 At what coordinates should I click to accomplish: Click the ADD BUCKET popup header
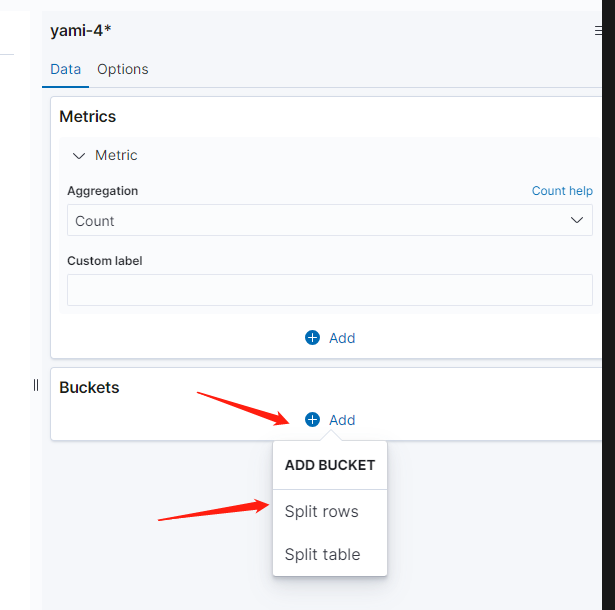click(330, 465)
